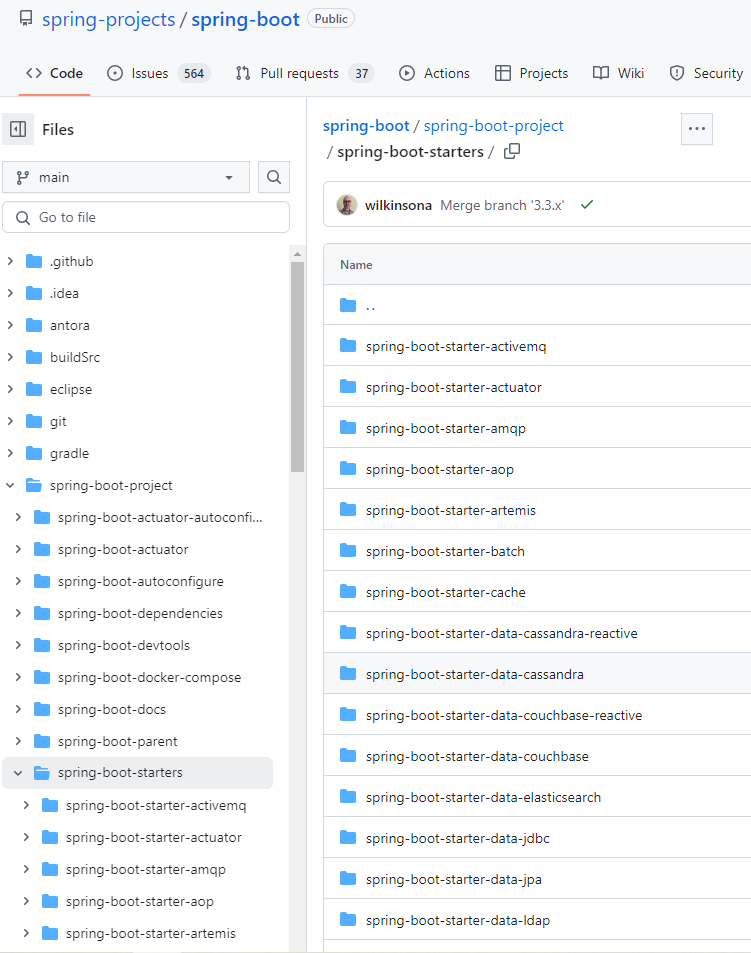
Task: Open spring-boot-starter-data-couchbase-reactive folder
Action: (x=504, y=715)
